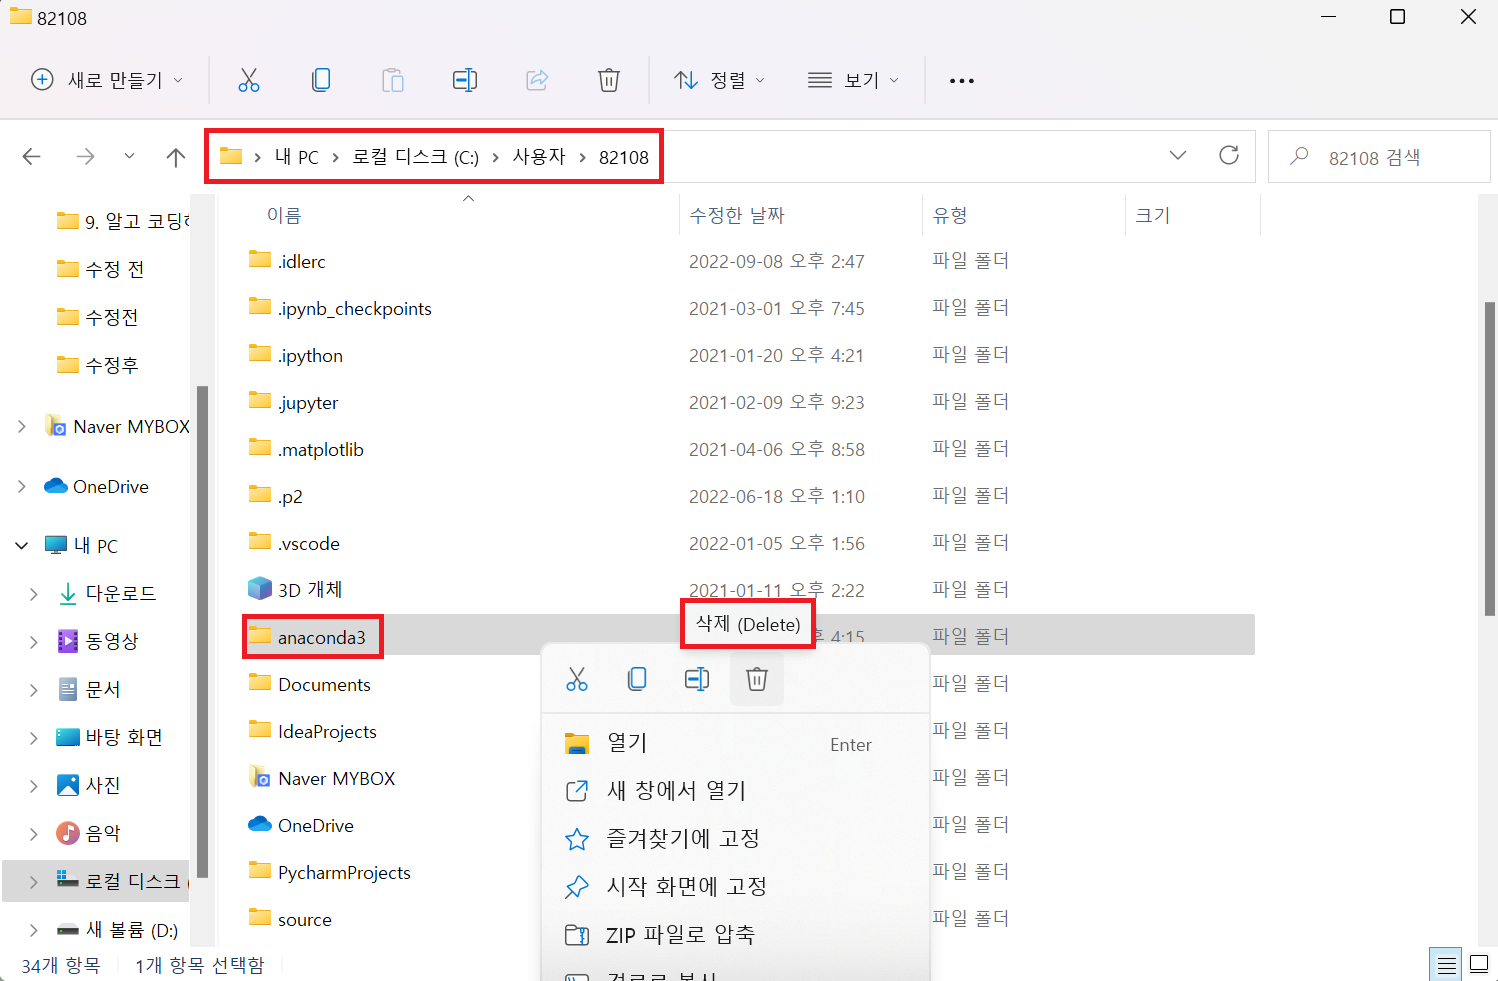Viewport: 1498px width, 981px height.
Task: Choose 즐겨찾기에 고정 menu entry
Action: pyautogui.click(x=735, y=839)
